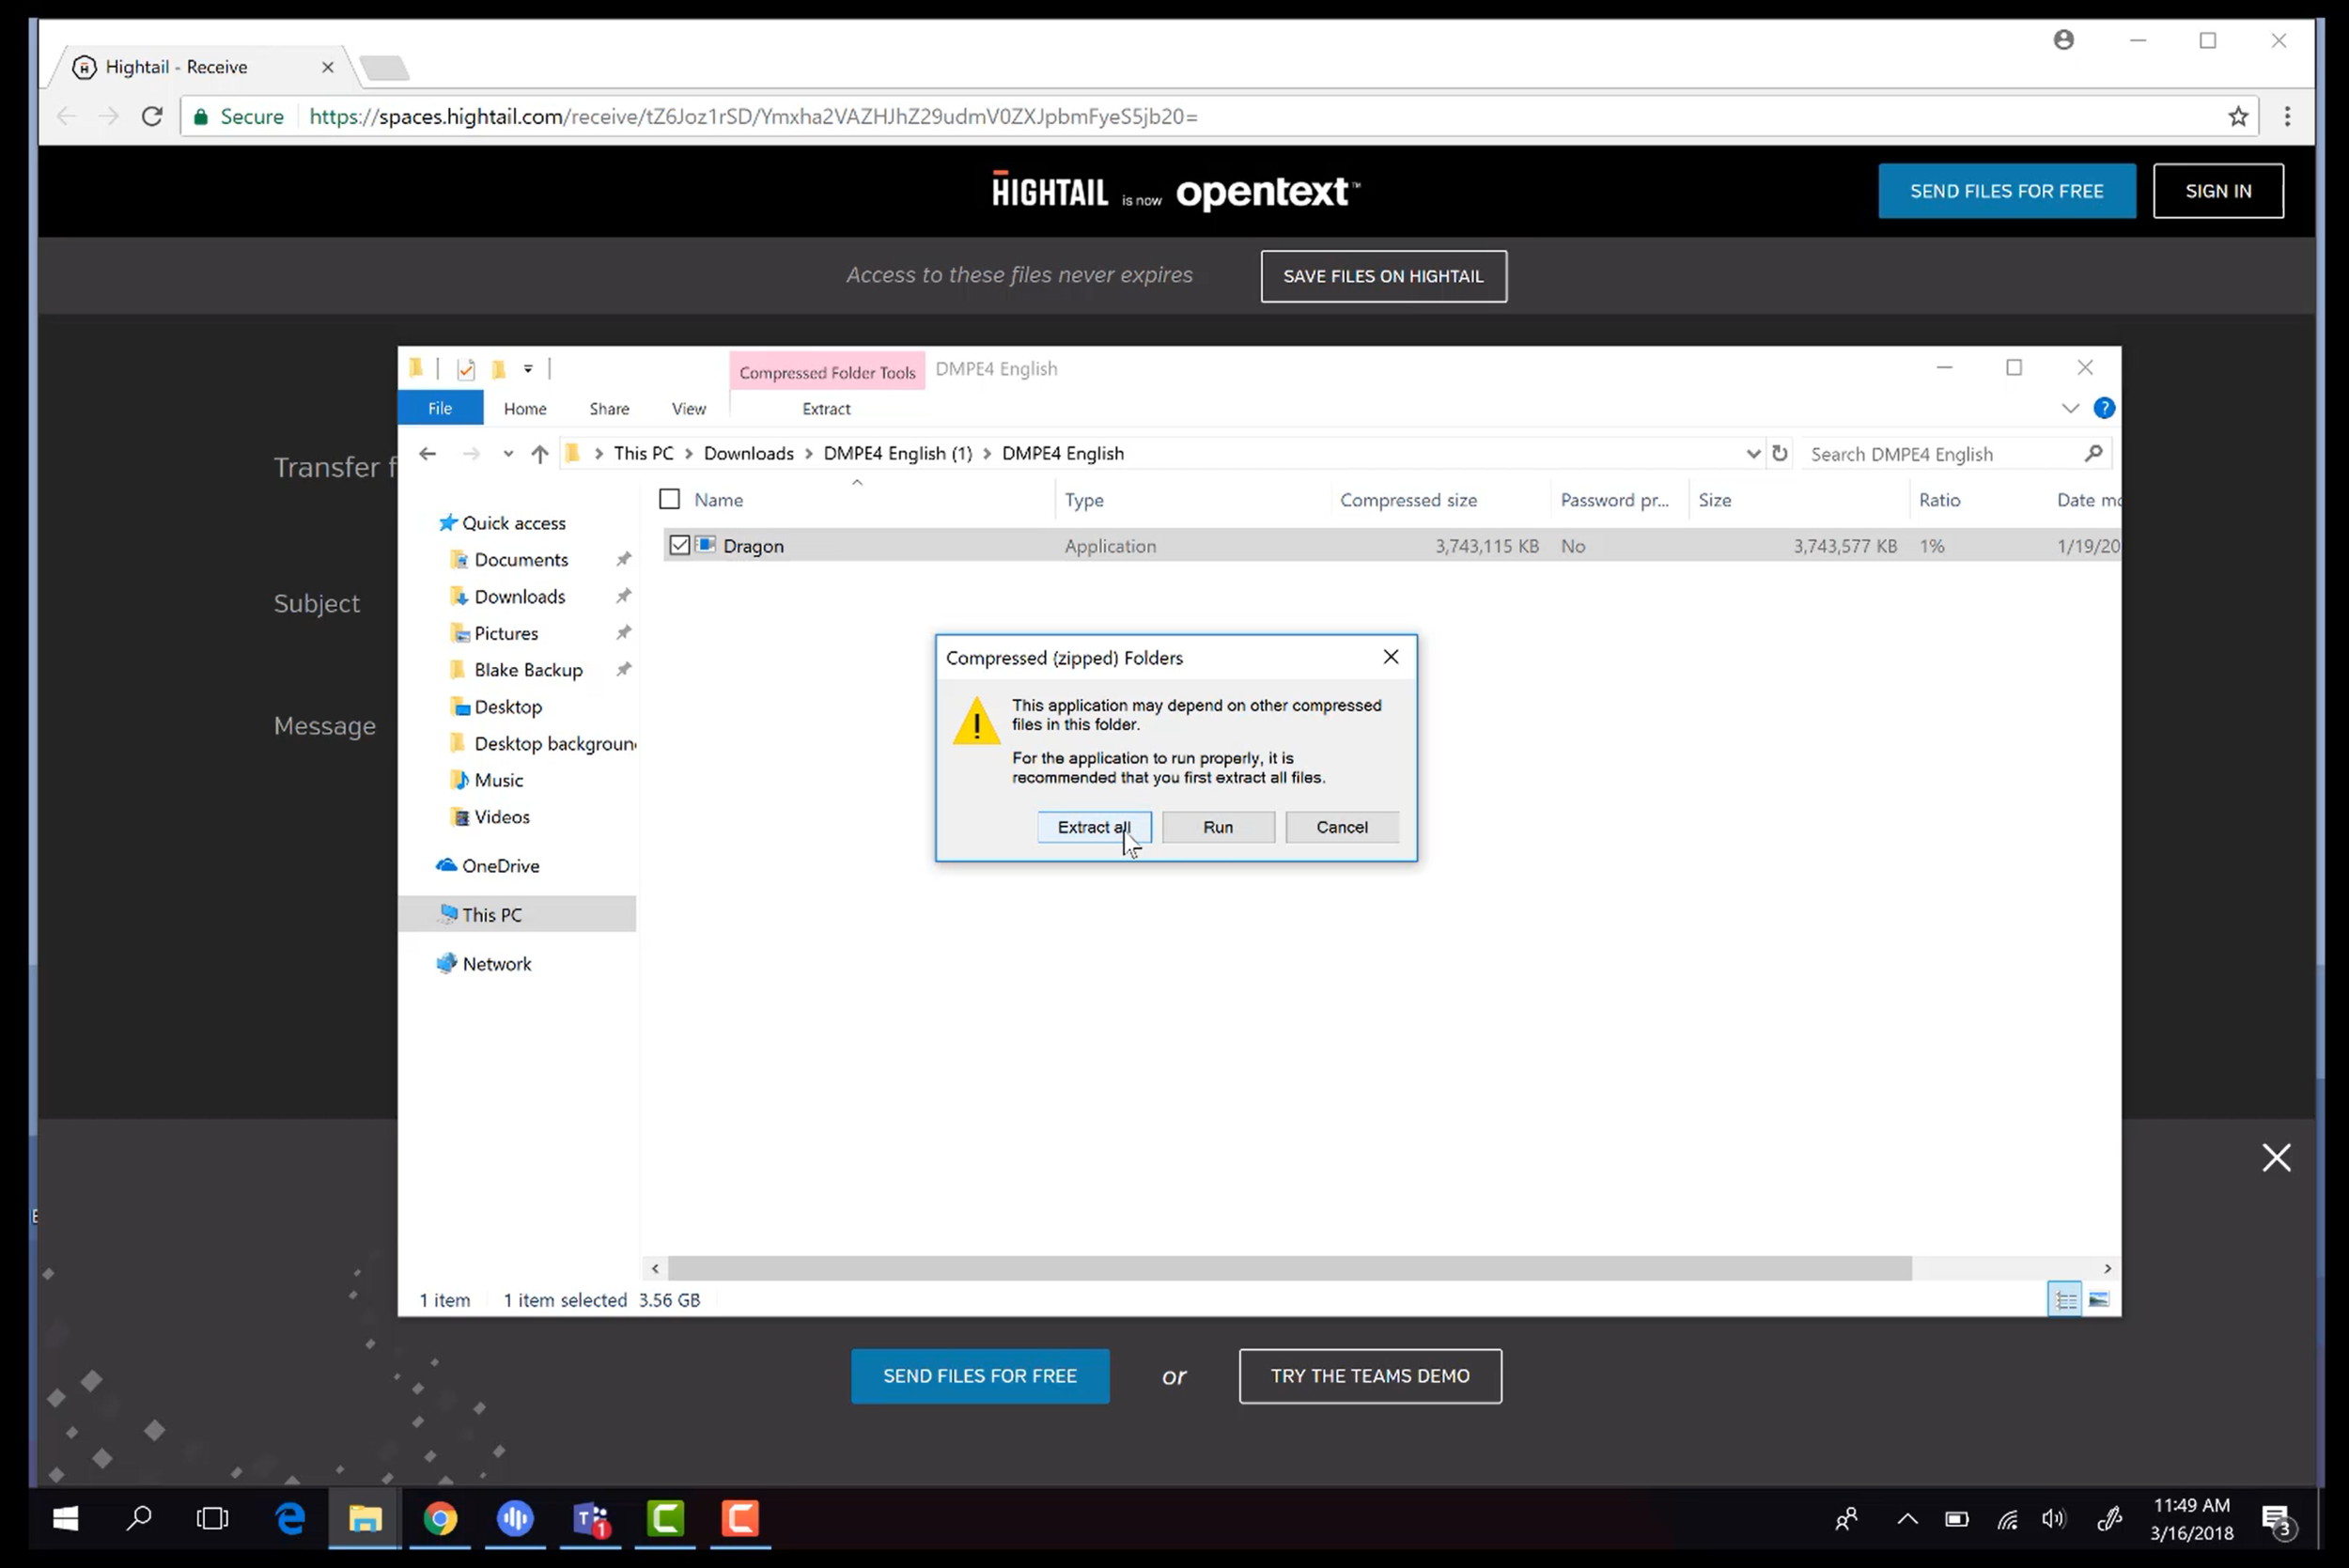Bookmark this page with the star icon
The height and width of the screenshot is (1568, 2349).
tap(2238, 116)
